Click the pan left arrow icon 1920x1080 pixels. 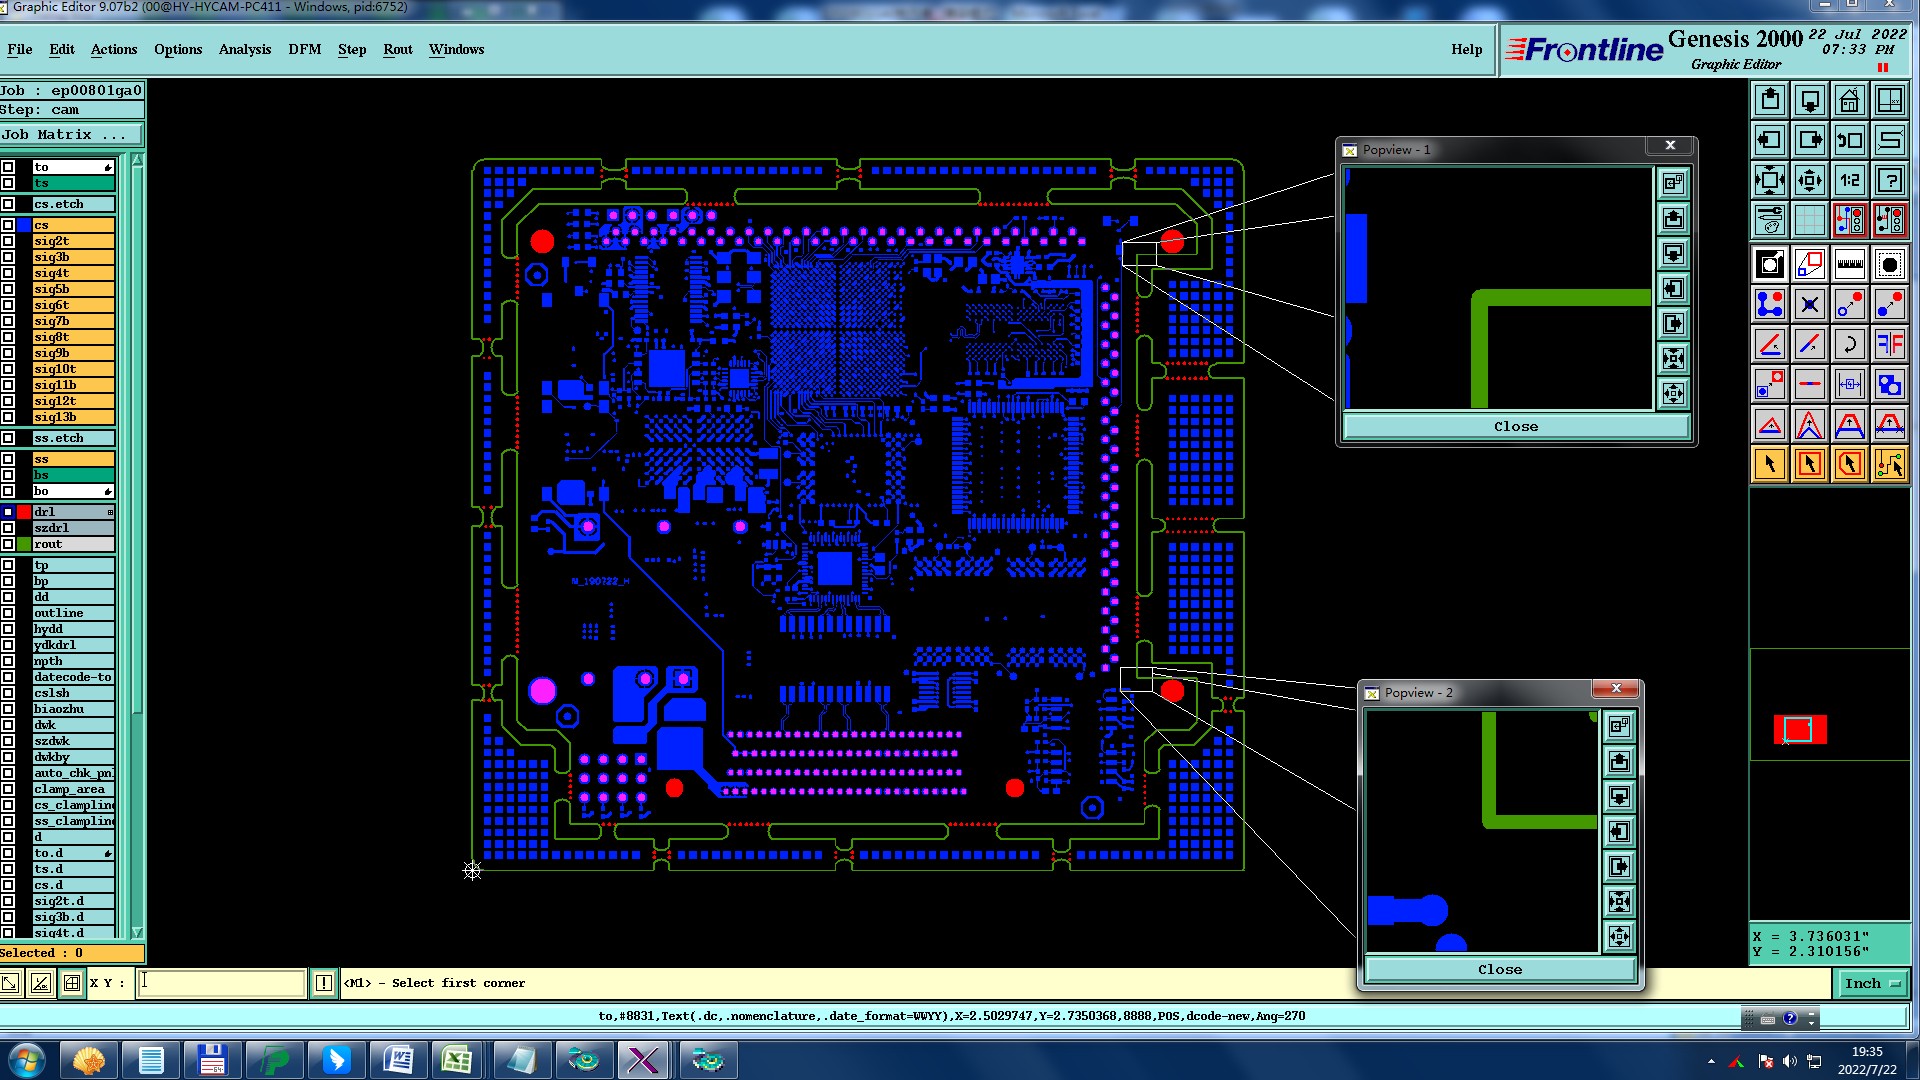pyautogui.click(x=1770, y=140)
